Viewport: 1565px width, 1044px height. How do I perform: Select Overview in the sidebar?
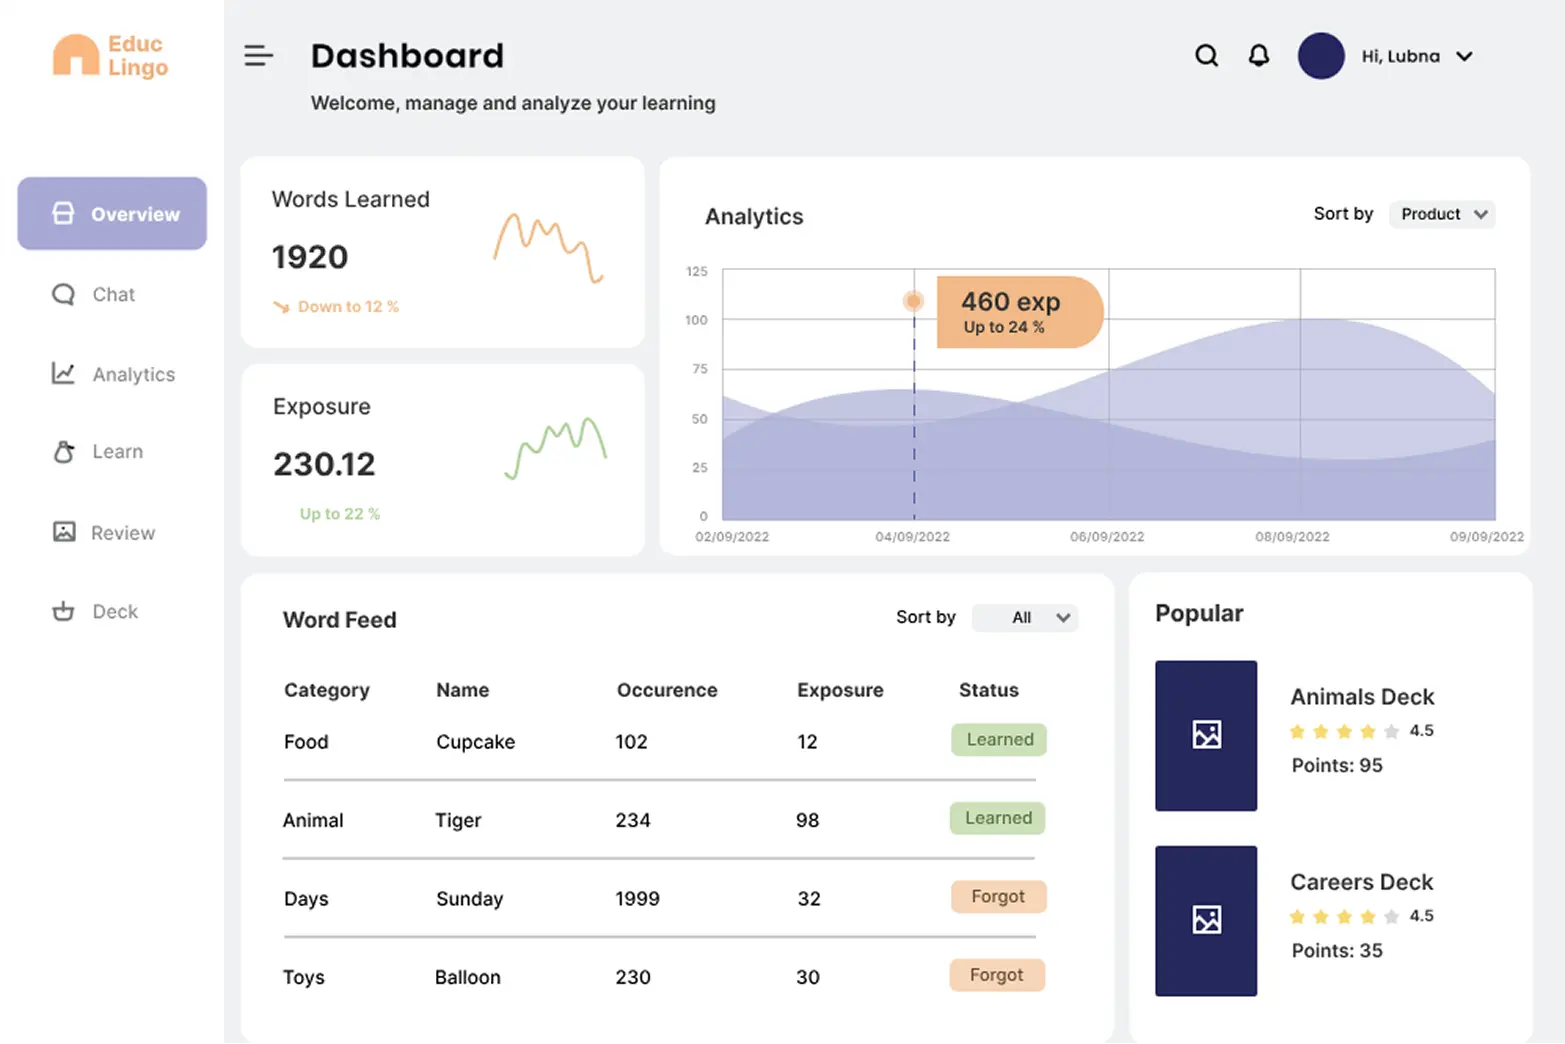coord(112,214)
